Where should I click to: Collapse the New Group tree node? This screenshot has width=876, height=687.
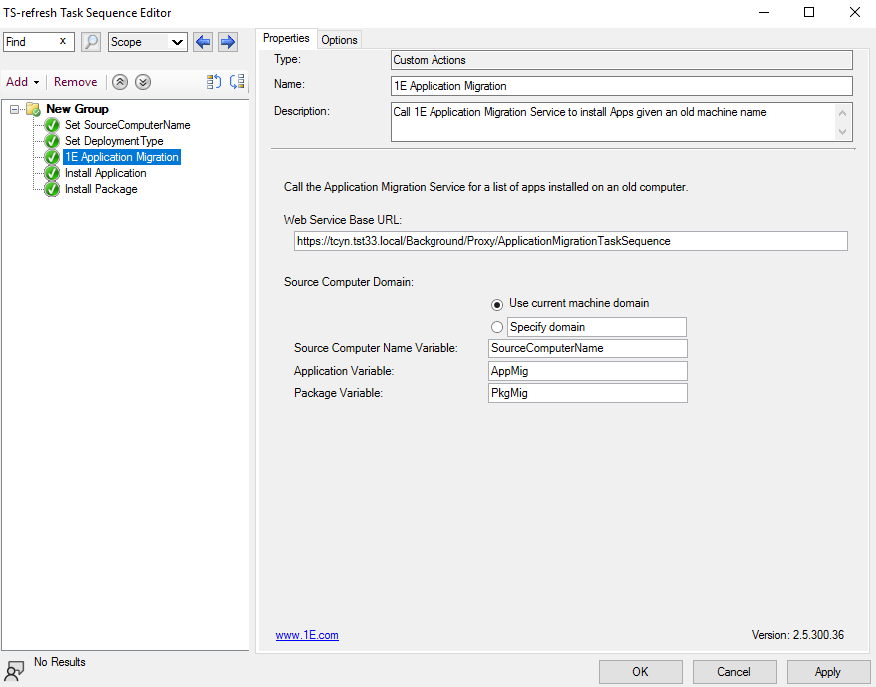(15, 109)
